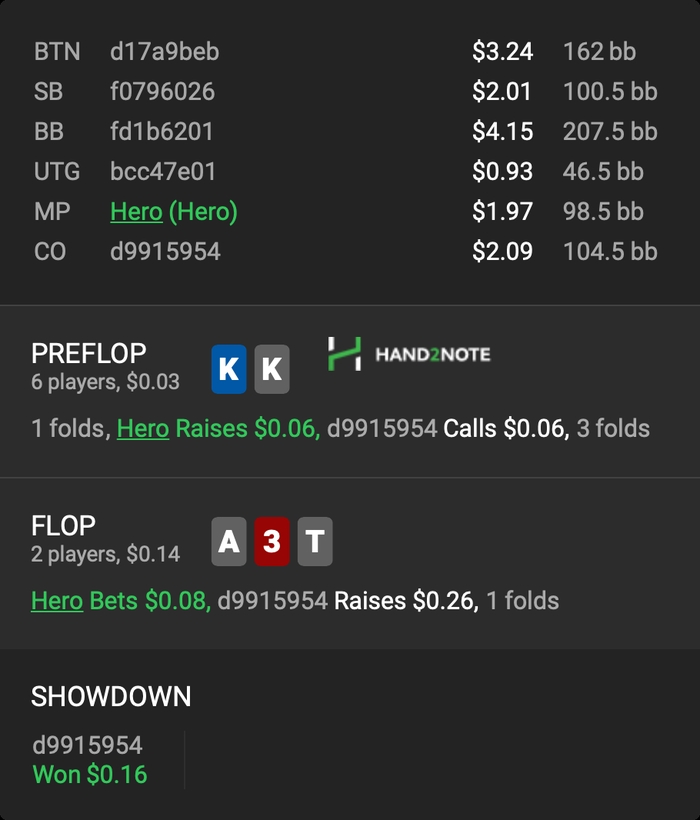Image resolution: width=700 pixels, height=820 pixels.
Task: Click the gray King hole card
Action: 272,369
